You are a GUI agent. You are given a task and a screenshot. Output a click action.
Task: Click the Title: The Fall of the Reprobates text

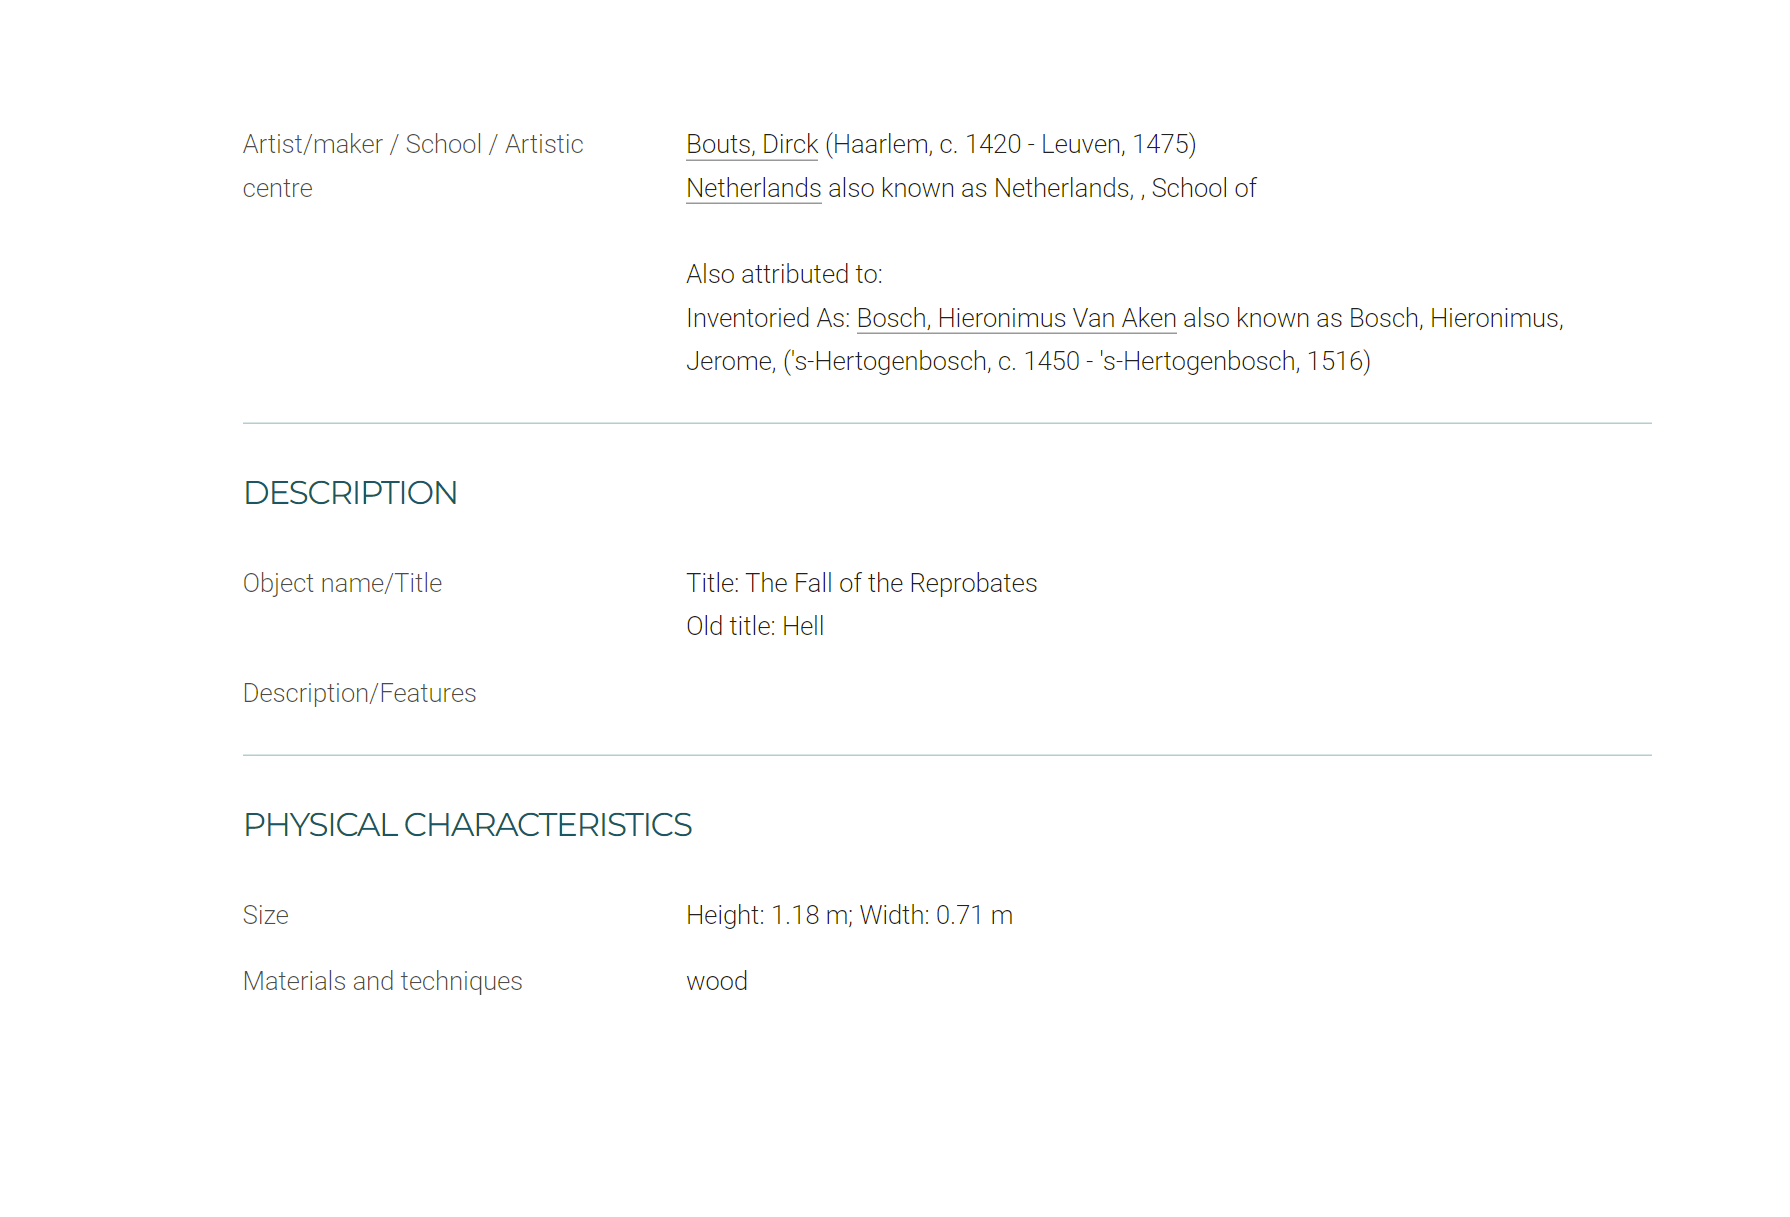[862, 583]
